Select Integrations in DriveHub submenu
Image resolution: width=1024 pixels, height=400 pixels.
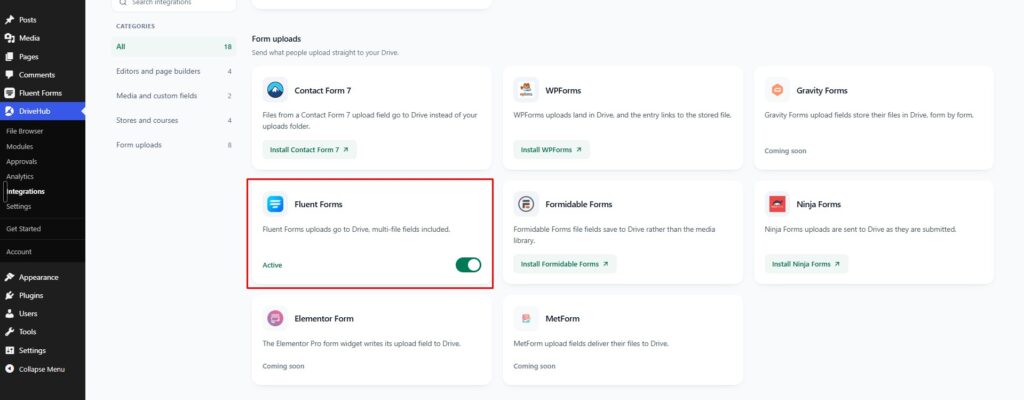pos(25,192)
